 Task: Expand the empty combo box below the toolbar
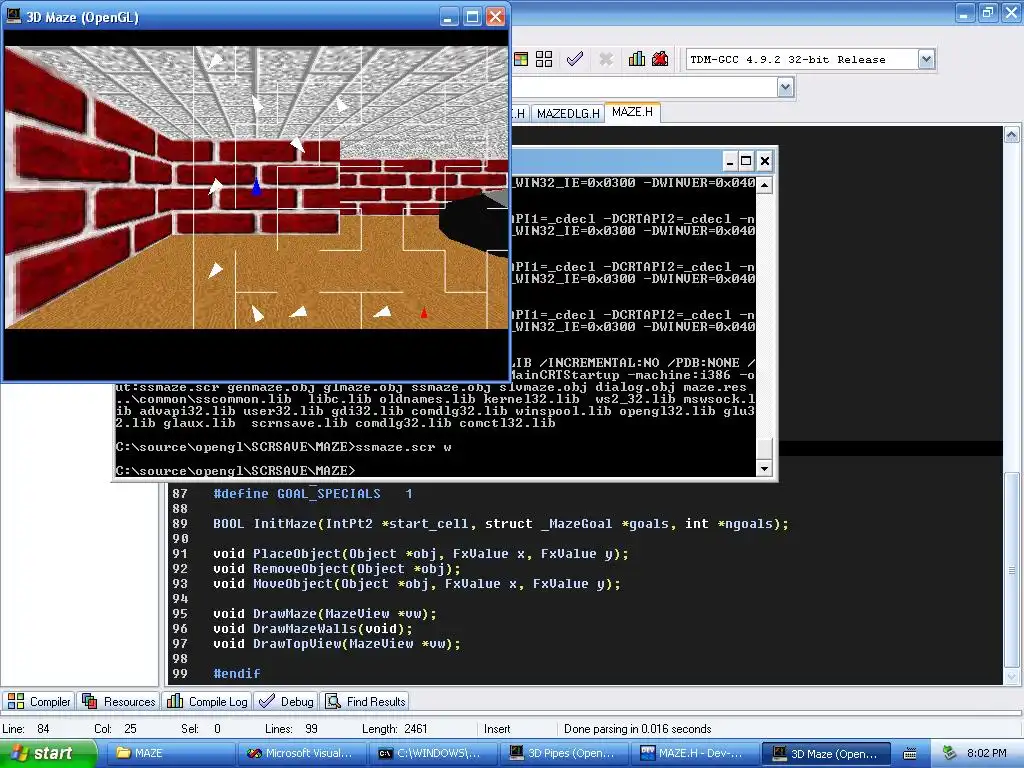(785, 87)
